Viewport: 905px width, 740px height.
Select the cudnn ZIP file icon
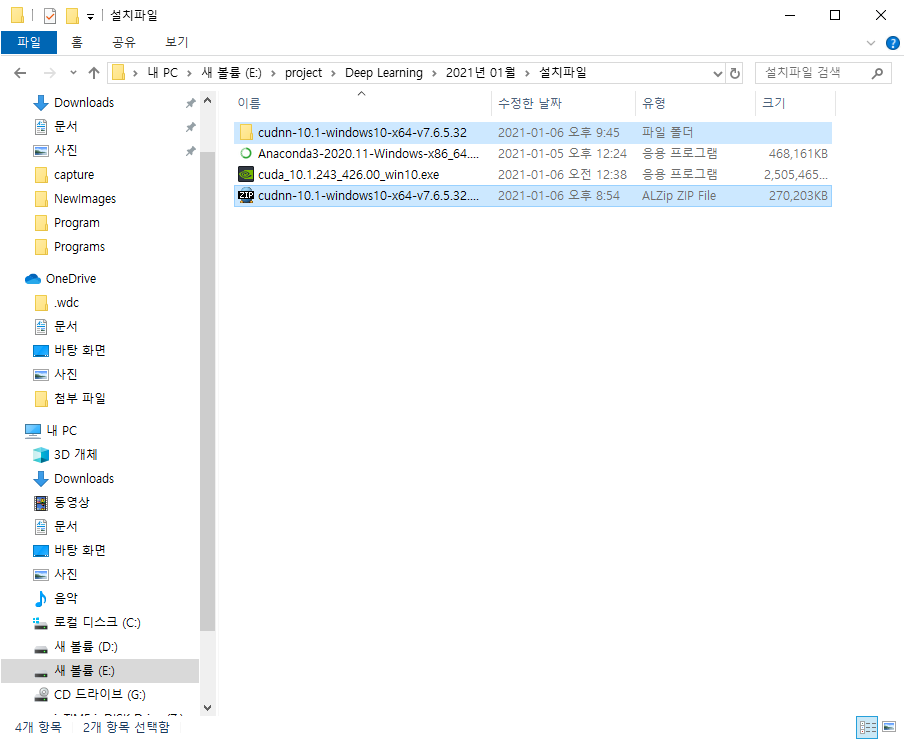click(246, 196)
